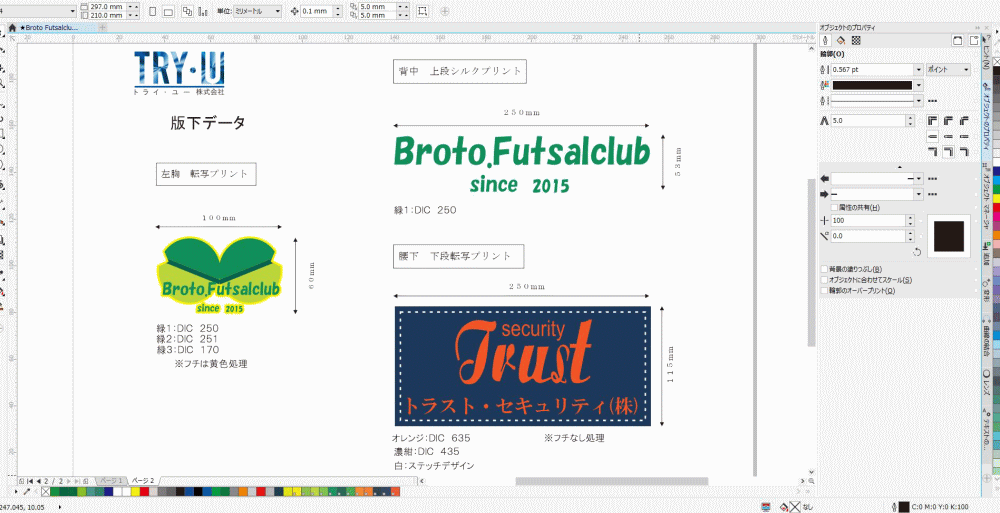Click the all pages layout icon
The width and height of the screenshot is (1000, 513).
click(188, 11)
